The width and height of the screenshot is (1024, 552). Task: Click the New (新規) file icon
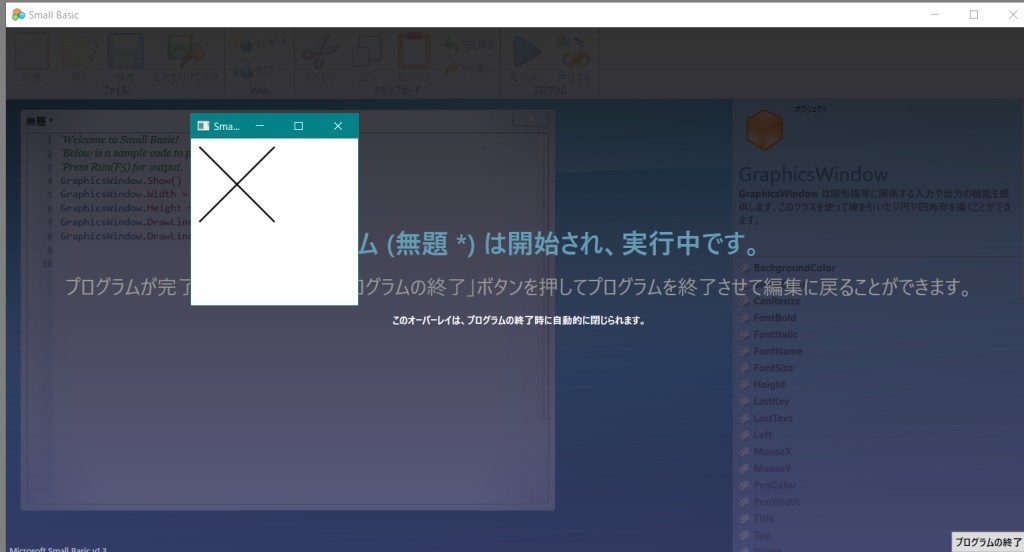click(32, 52)
